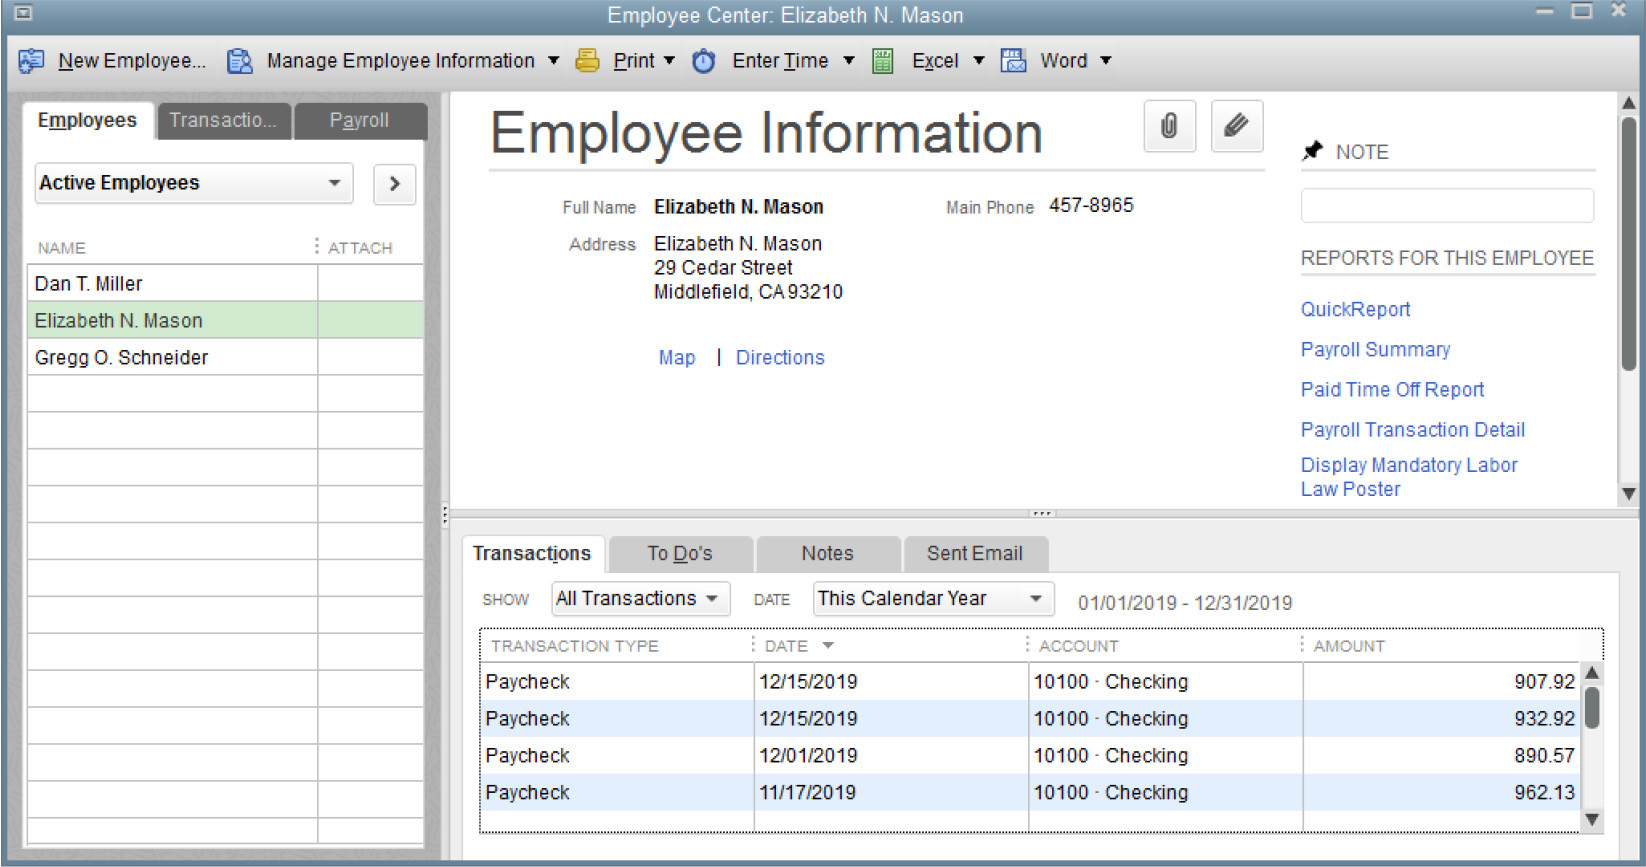Click the employee info scrollbar thumb
Image resolution: width=1646 pixels, height=867 pixels.
[1629, 245]
